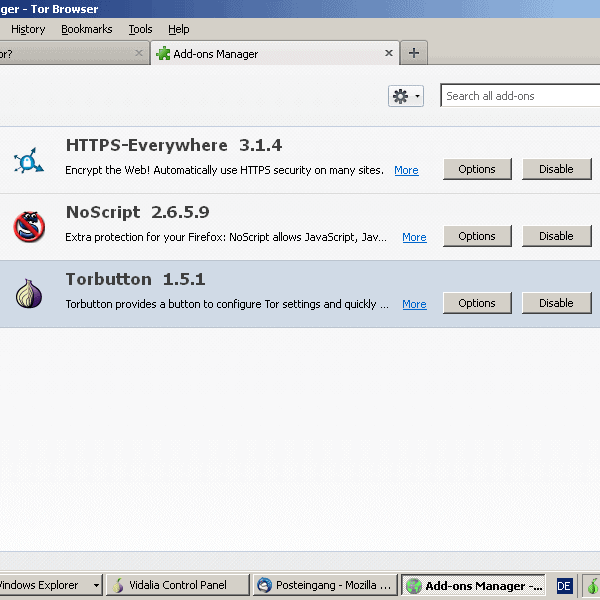Viewport: 600px width, 600px height.
Task: Click the 'Extra protection for your Firefox' description
Action: point(226,237)
